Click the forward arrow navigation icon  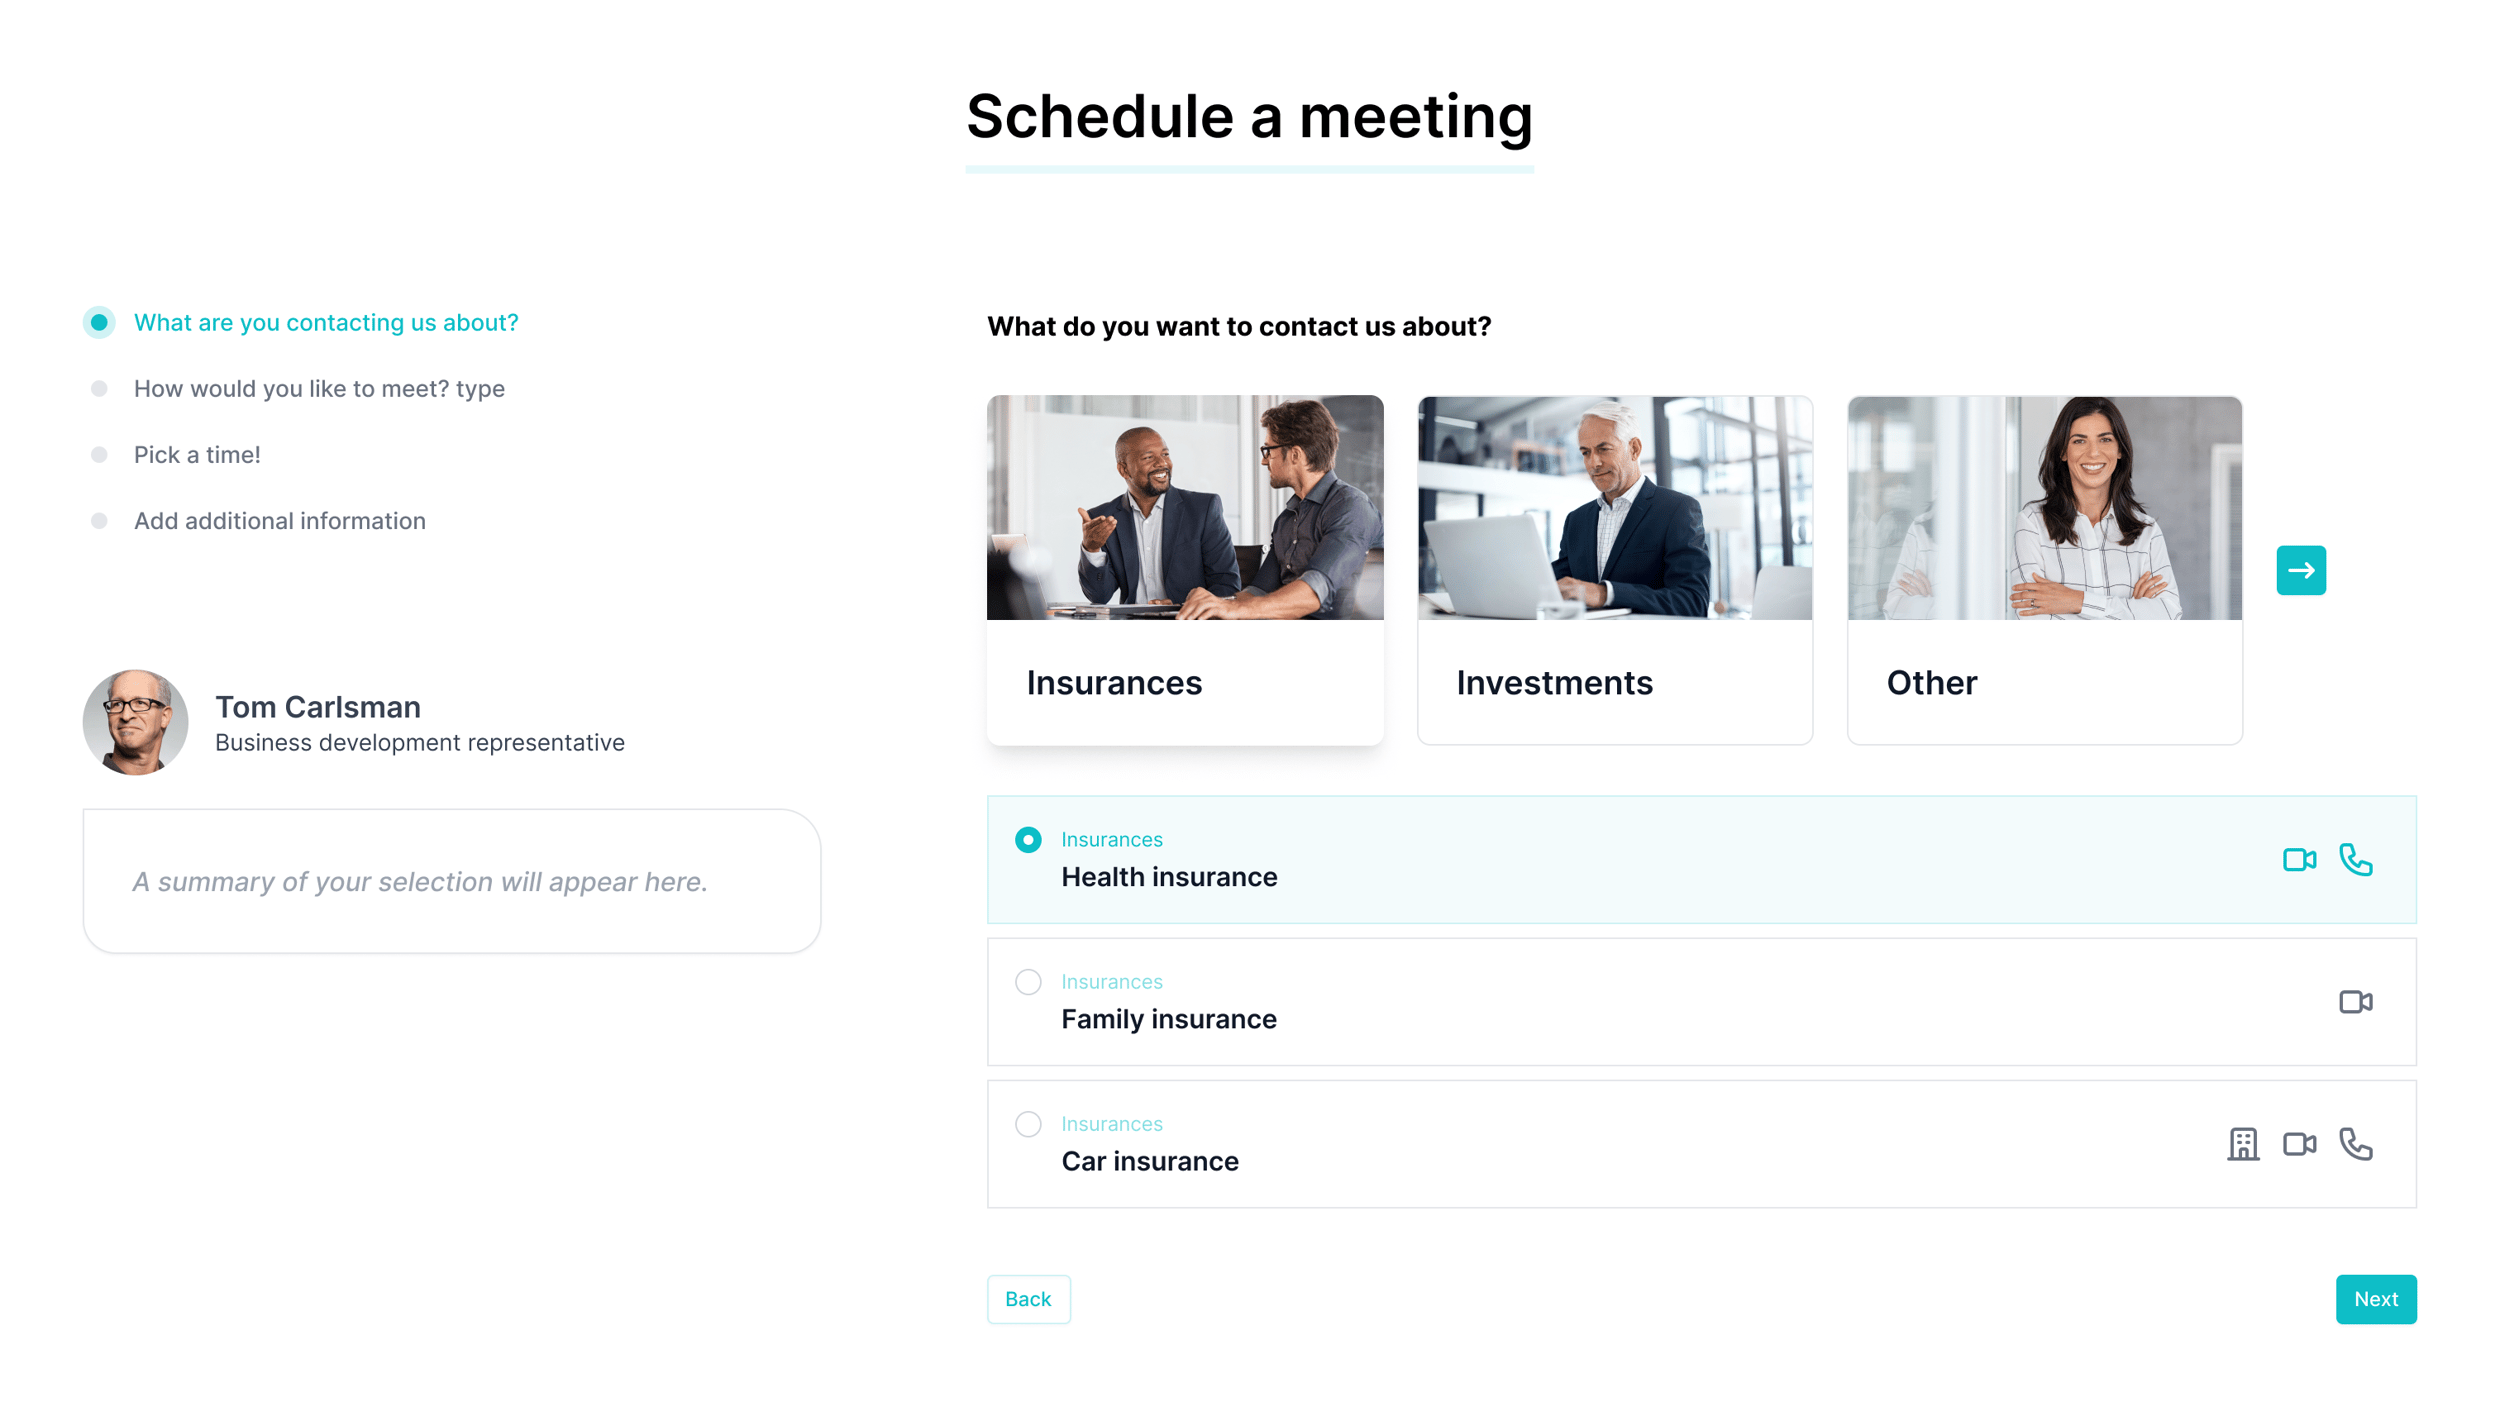click(x=2303, y=570)
